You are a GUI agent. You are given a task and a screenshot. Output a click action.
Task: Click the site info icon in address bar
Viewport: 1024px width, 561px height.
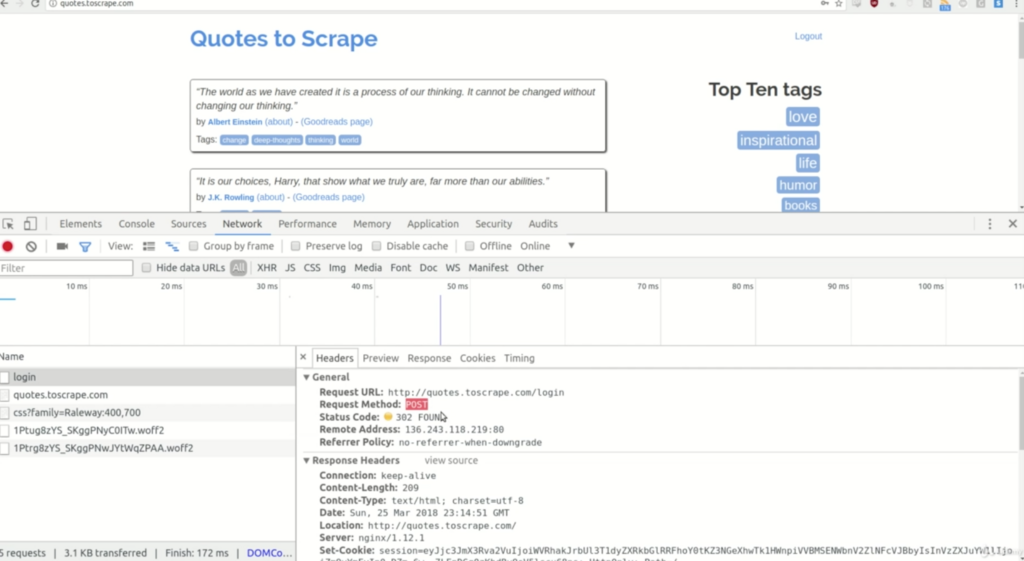(x=53, y=3)
